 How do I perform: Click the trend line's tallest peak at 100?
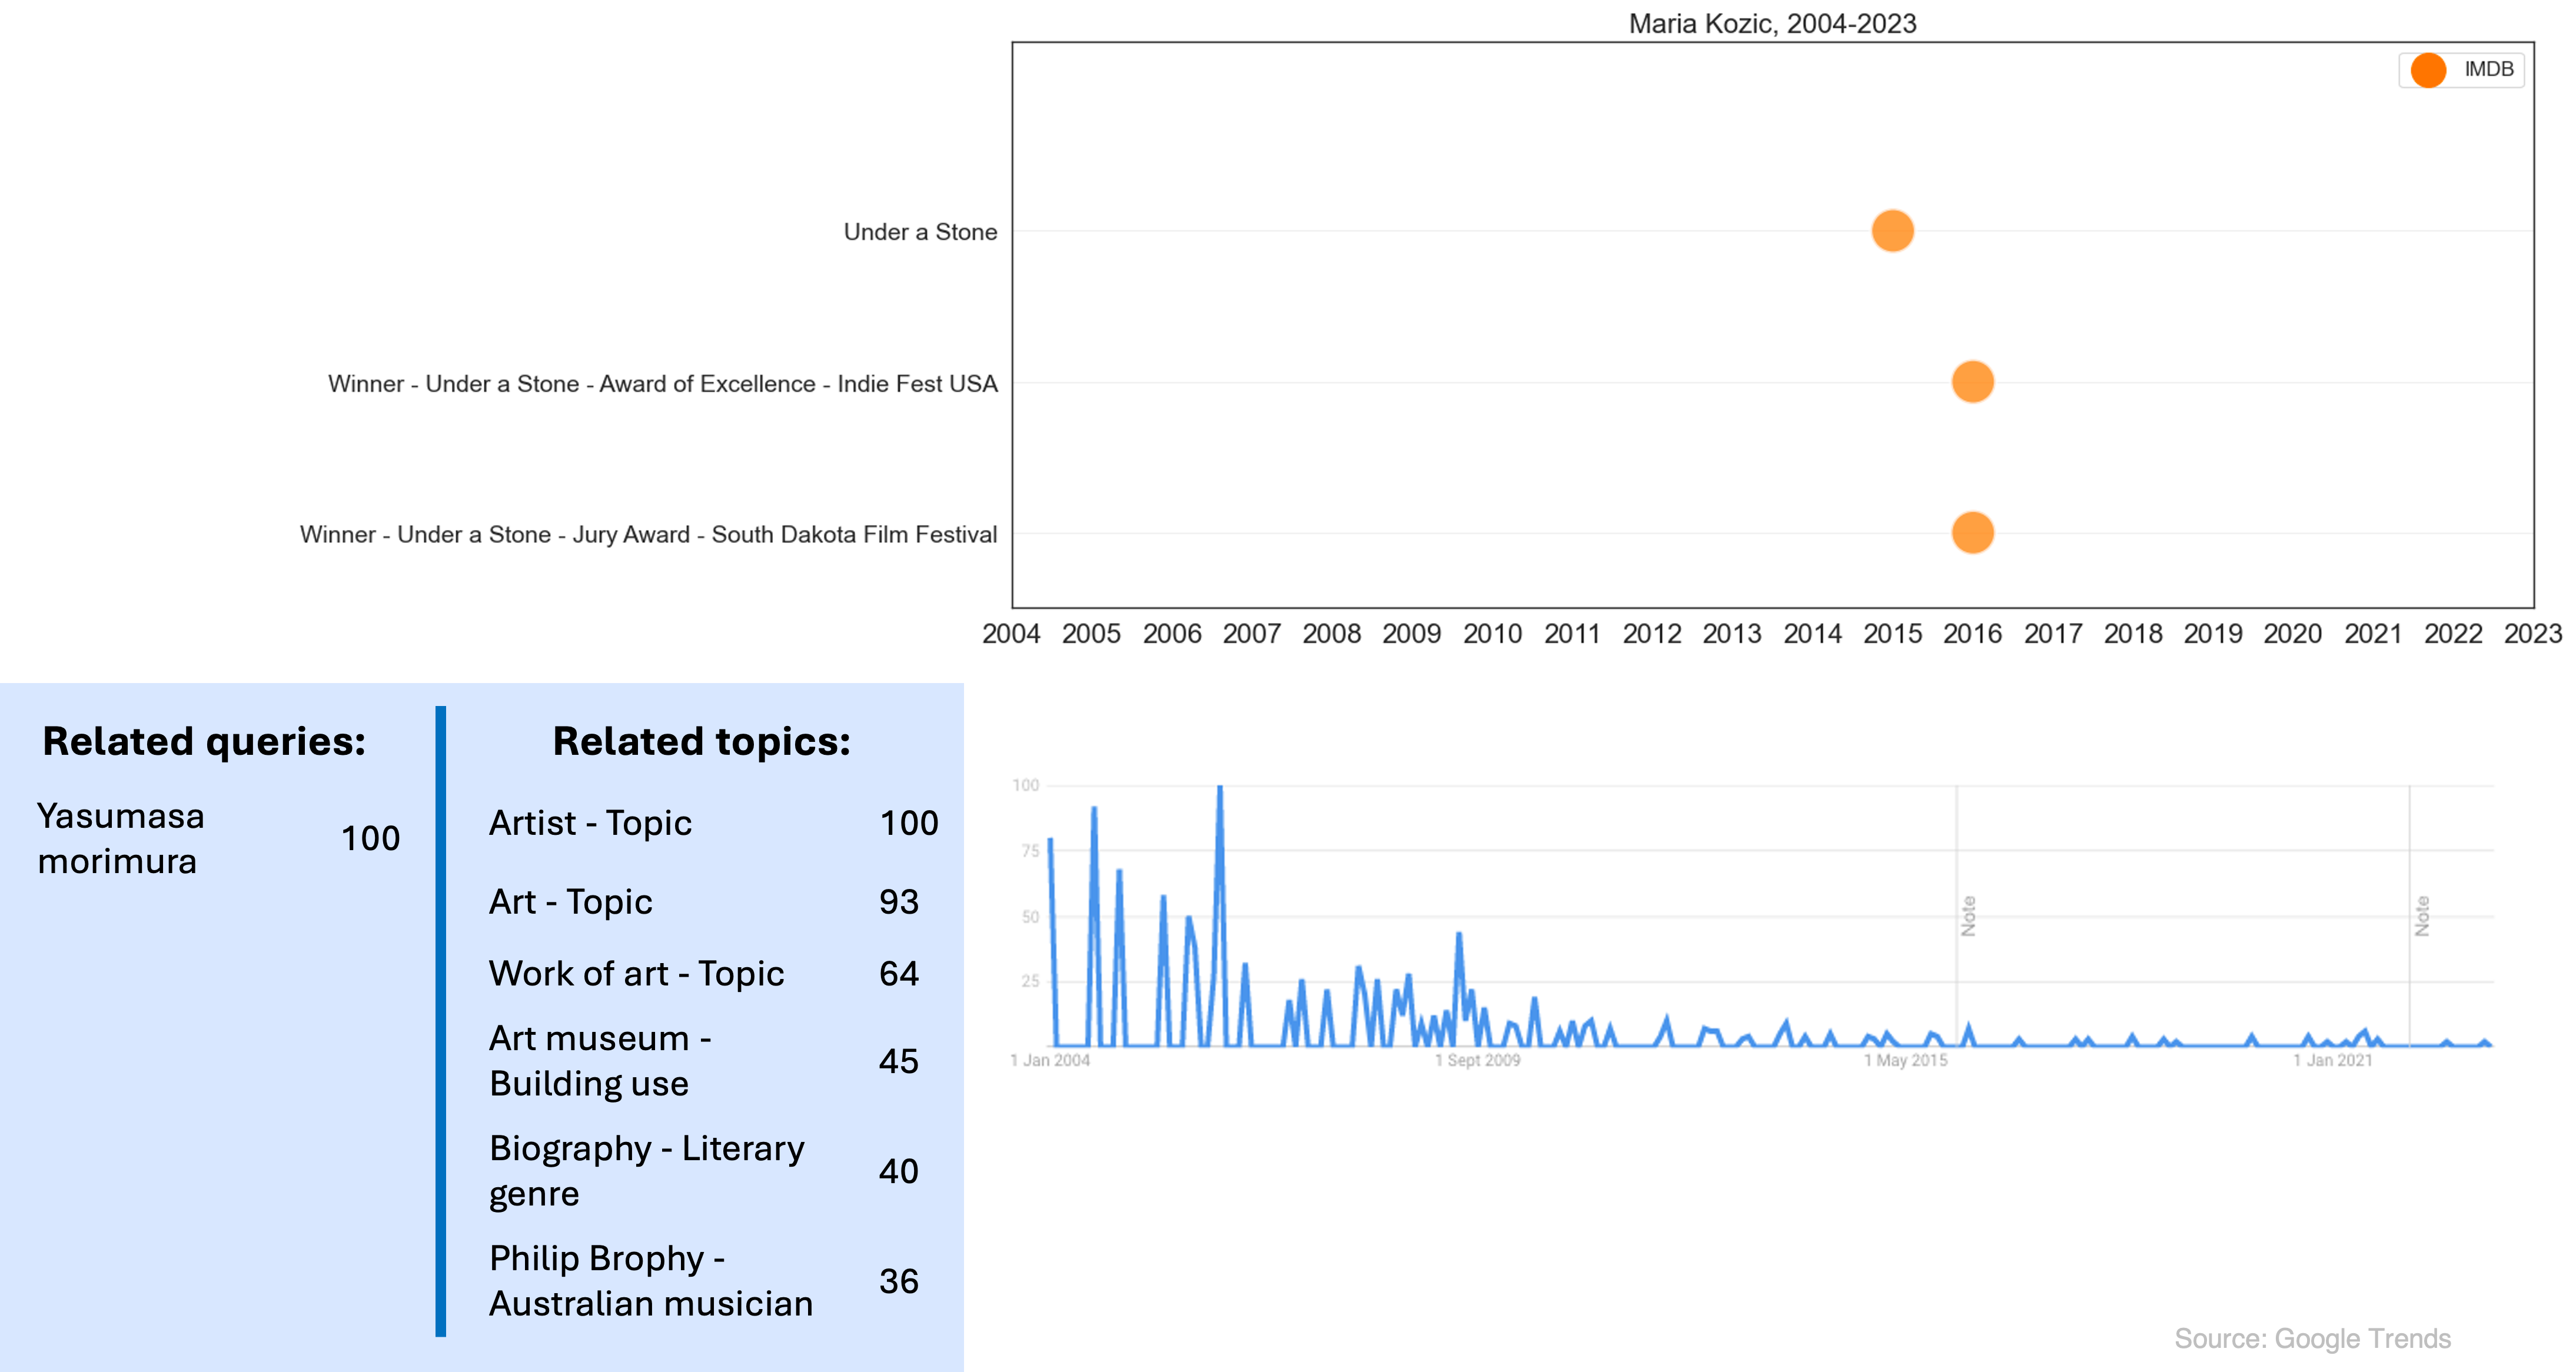pyautogui.click(x=1219, y=788)
